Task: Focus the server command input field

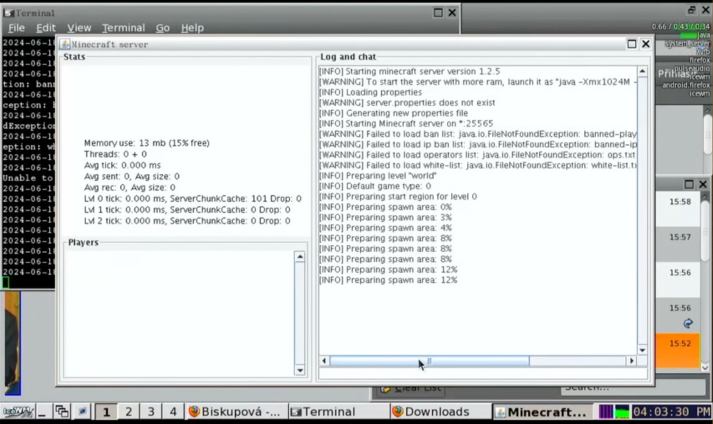Action: 483,374
